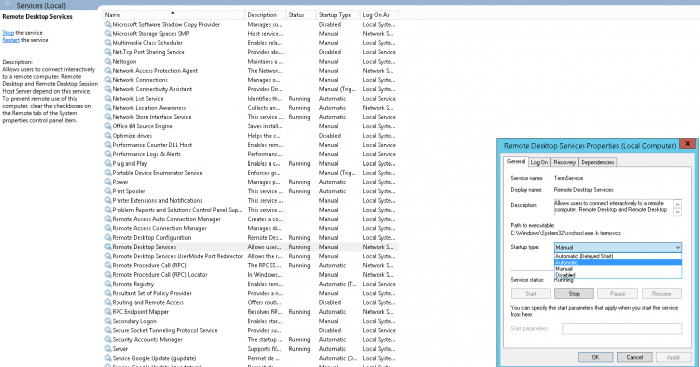Screen dimensions: 700x367
Task: Sort services by Startup Type column
Action: click(338, 15)
